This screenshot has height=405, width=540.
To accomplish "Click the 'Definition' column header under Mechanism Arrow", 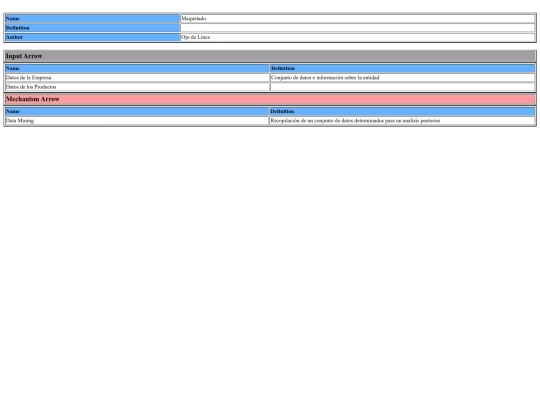I will pyautogui.click(x=402, y=112).
